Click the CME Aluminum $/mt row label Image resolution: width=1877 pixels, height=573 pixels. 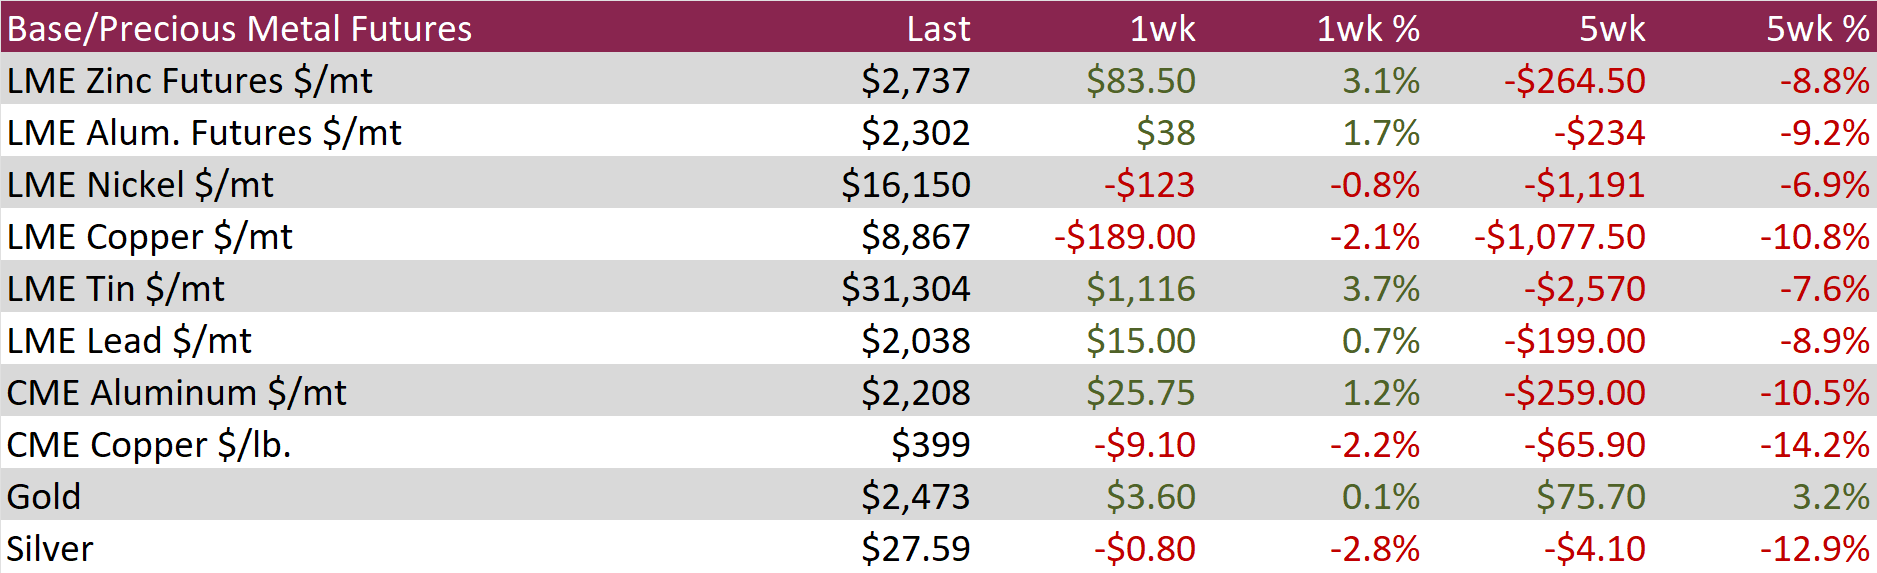(x=177, y=392)
